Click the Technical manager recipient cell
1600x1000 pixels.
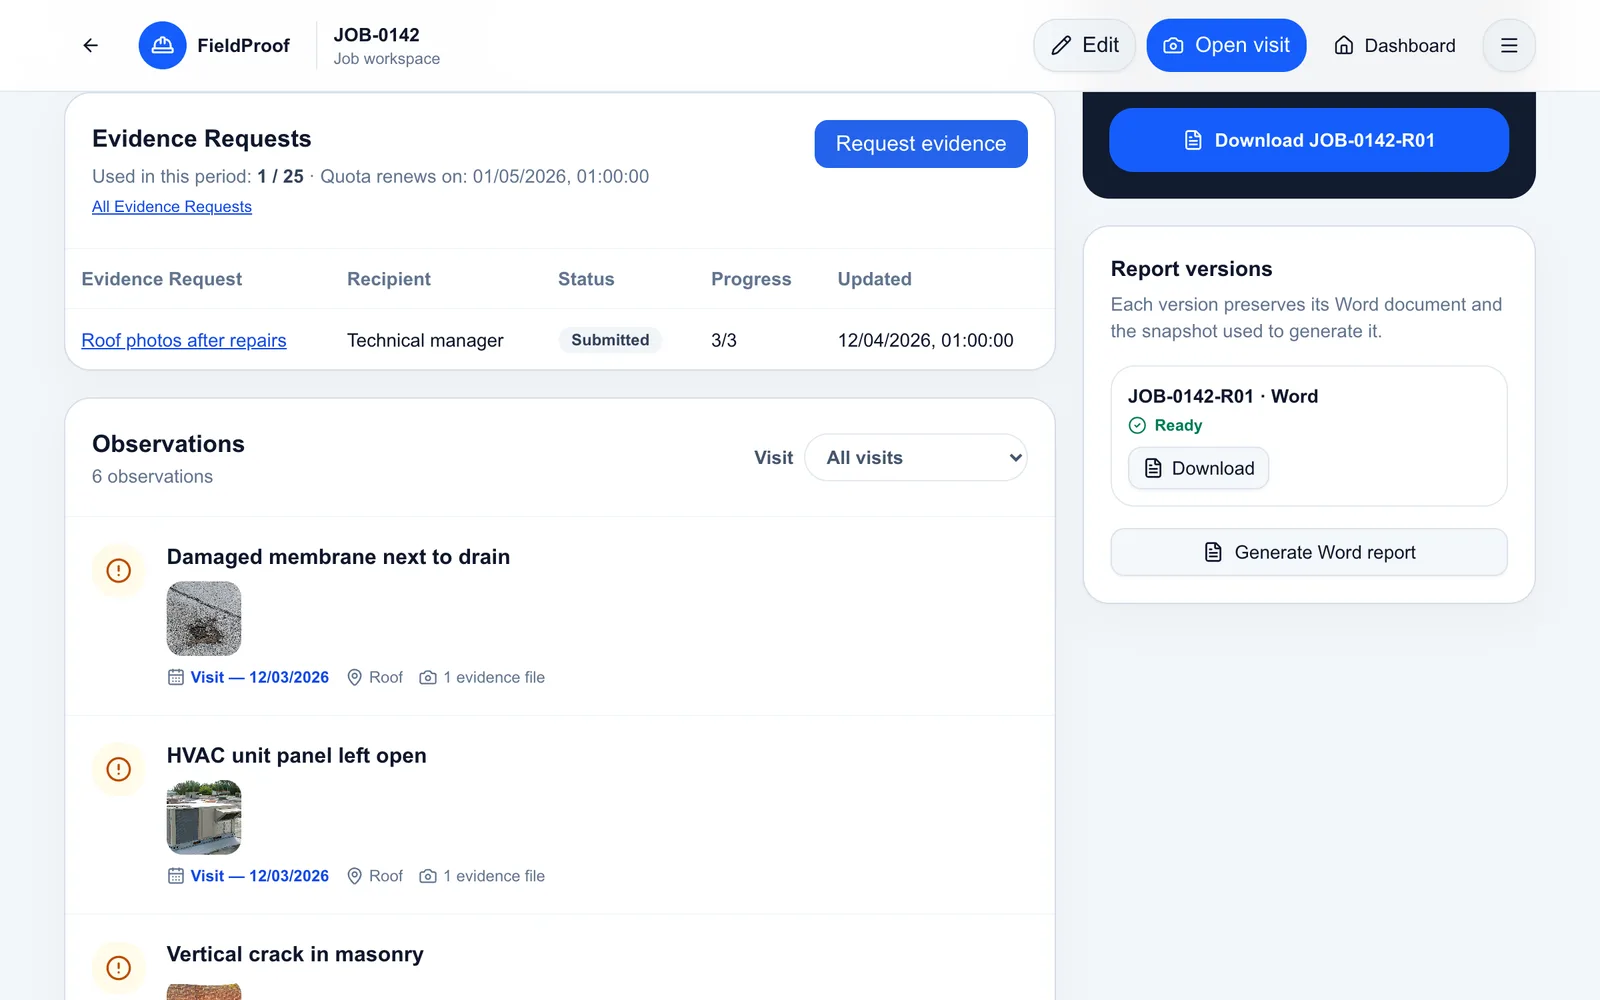425,340
